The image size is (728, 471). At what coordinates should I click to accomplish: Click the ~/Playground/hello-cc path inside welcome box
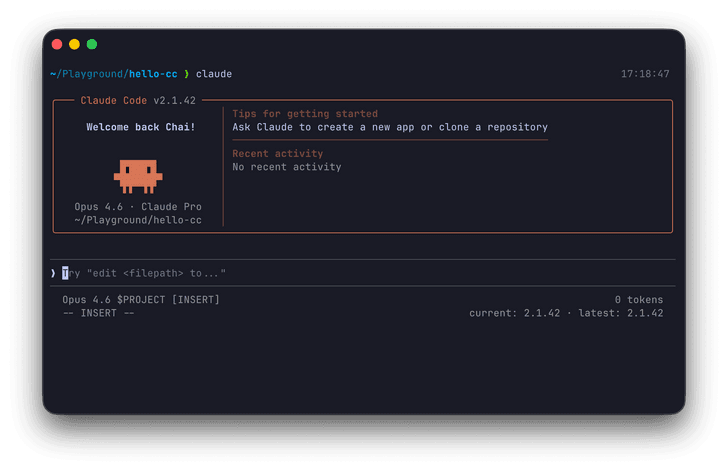(138, 220)
